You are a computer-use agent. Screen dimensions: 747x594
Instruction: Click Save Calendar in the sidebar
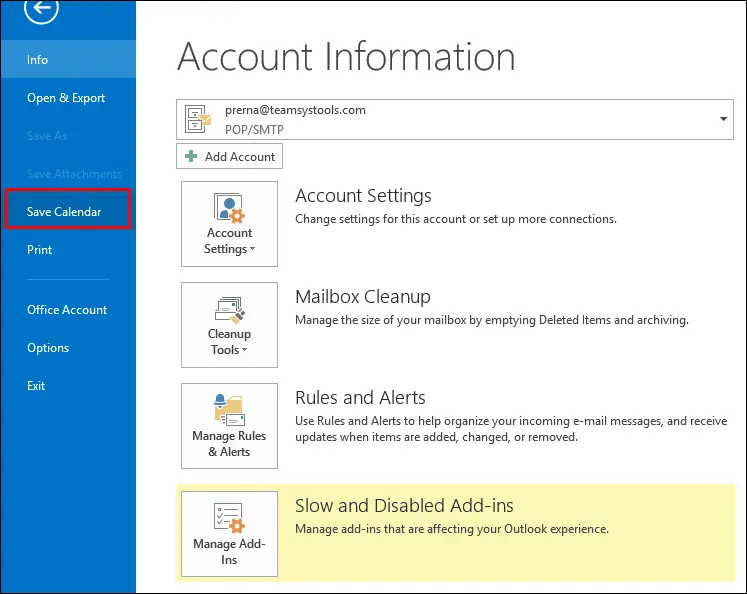[65, 212]
